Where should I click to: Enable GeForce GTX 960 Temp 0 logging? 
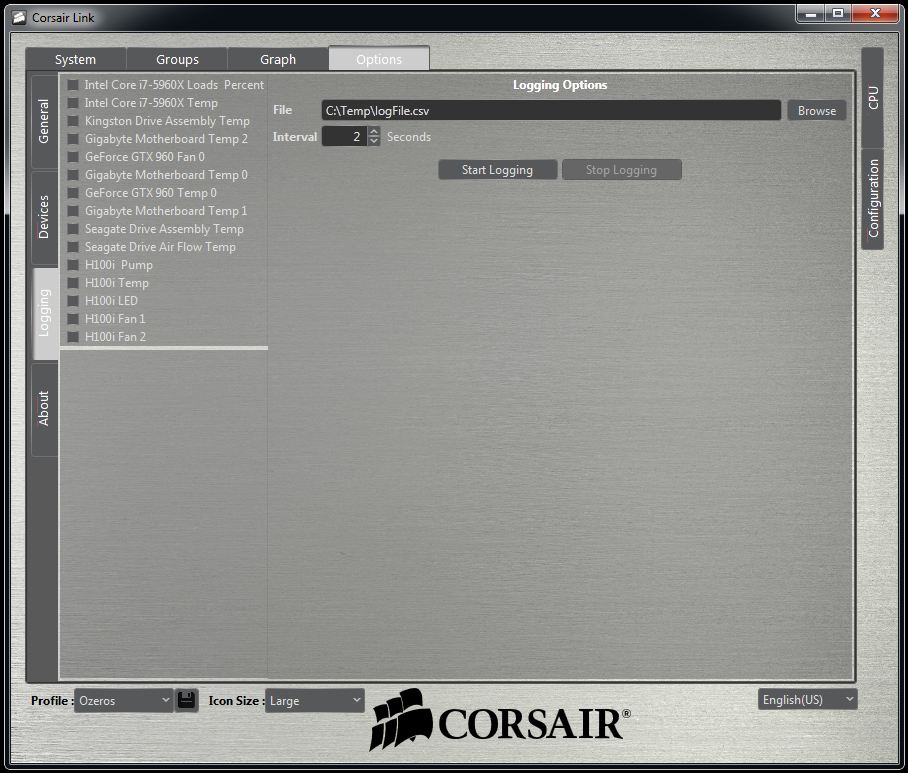coord(73,193)
